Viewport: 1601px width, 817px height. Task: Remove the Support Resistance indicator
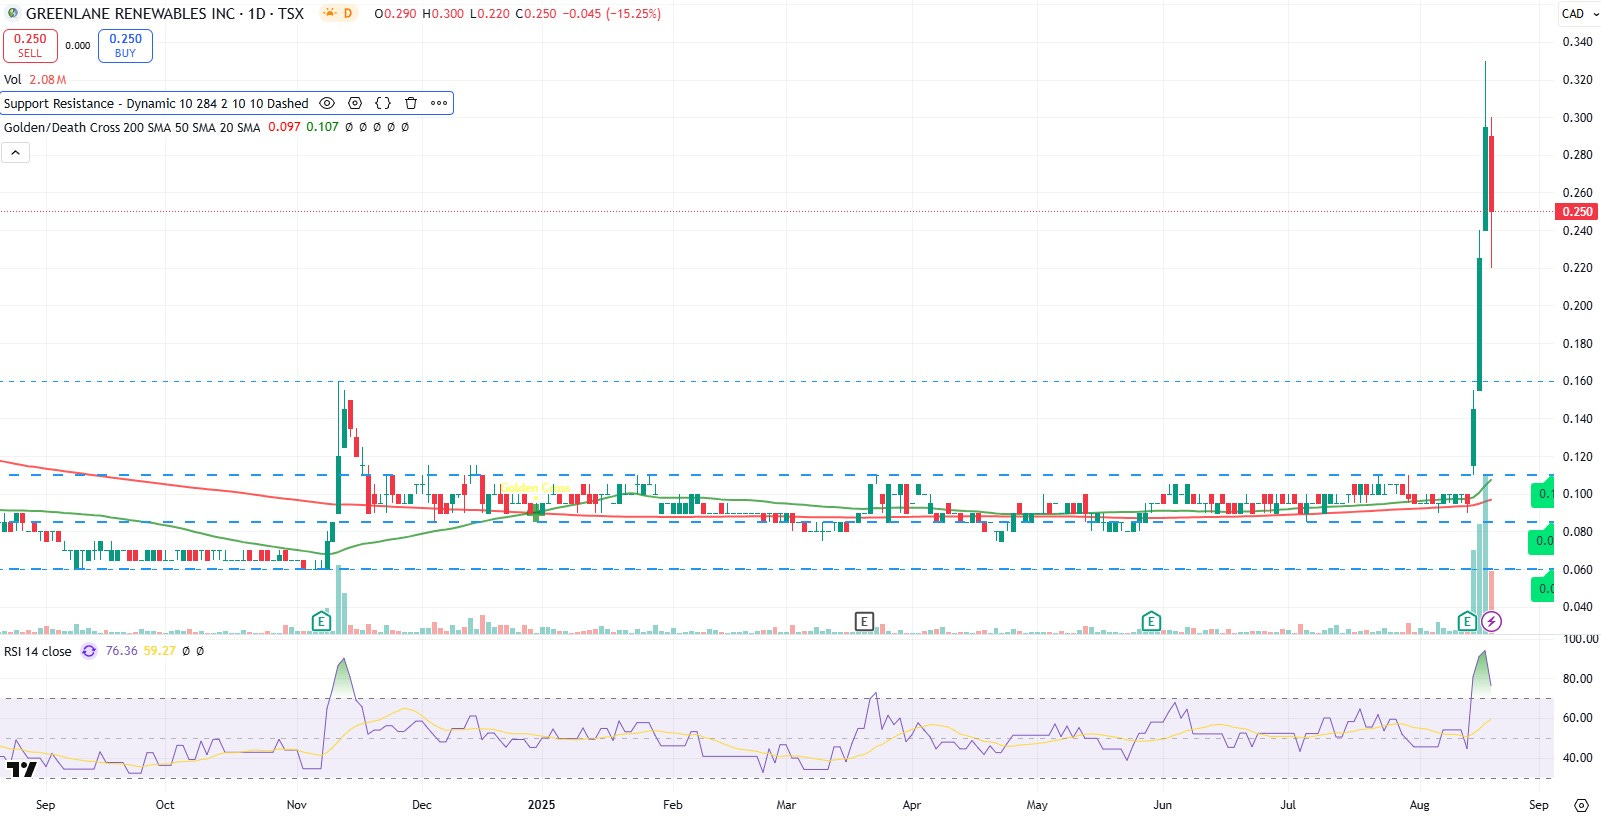click(x=411, y=103)
